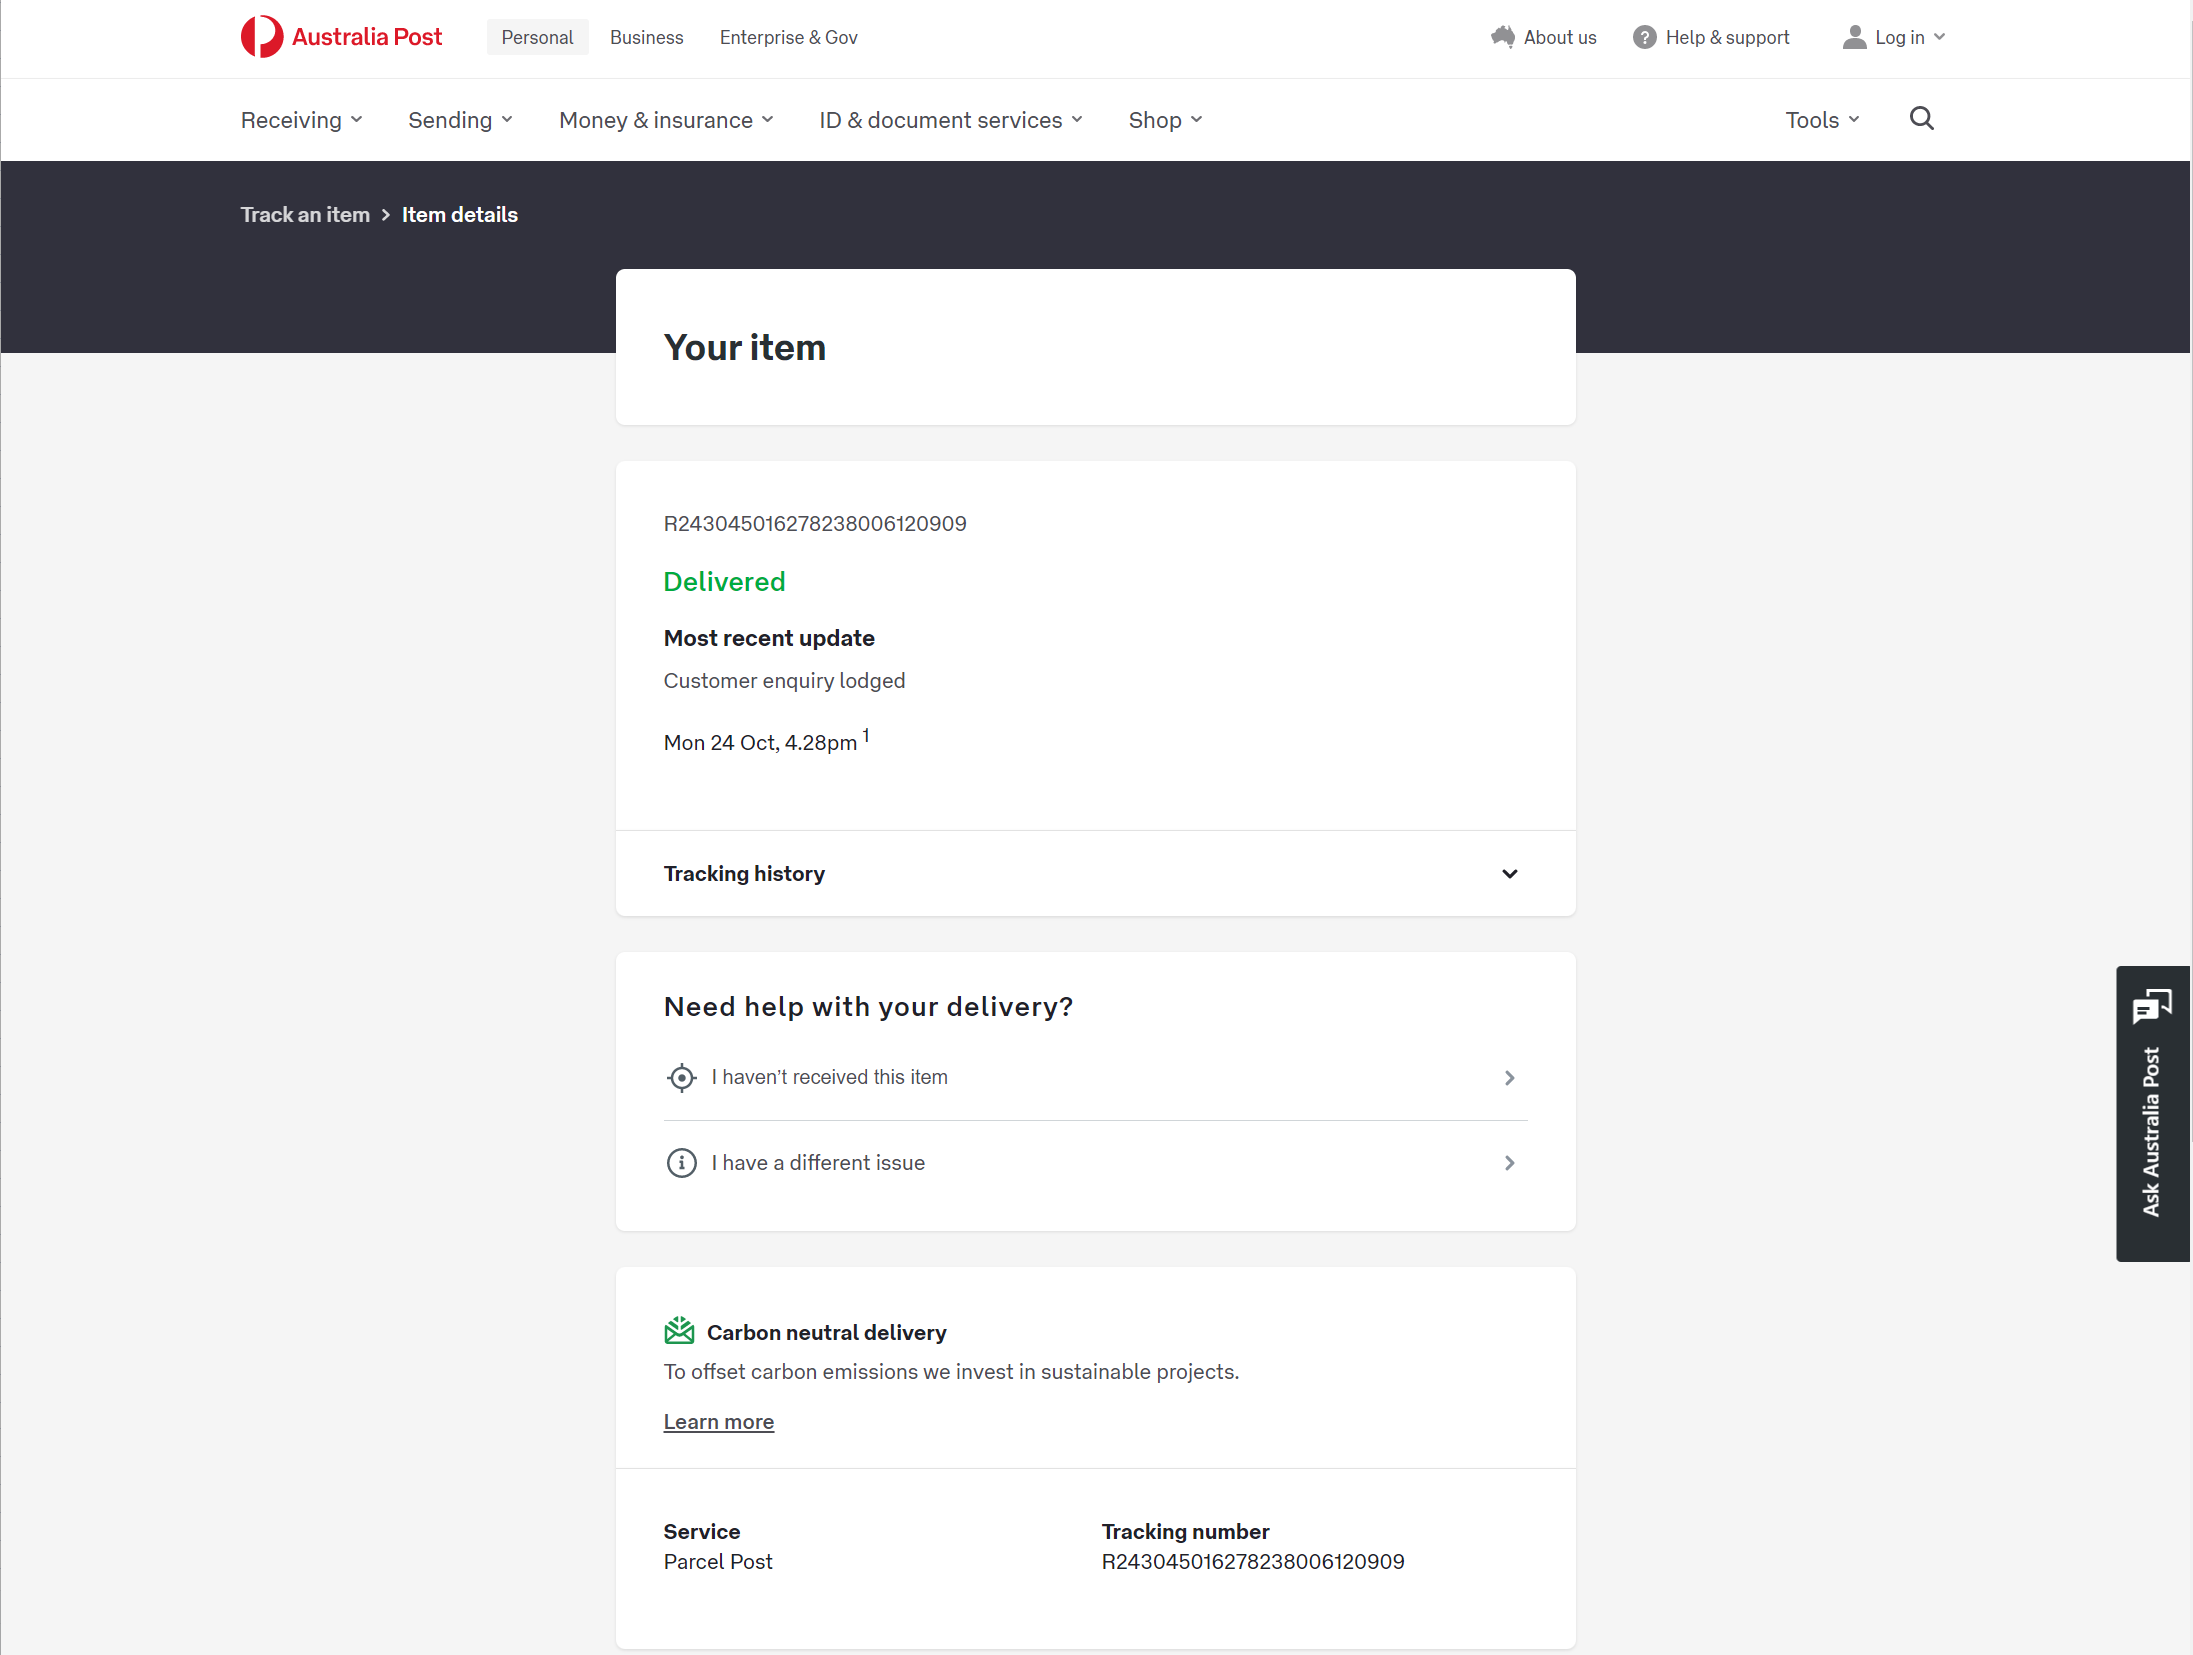
Task: Open the Receiving dropdown menu
Action: 301,120
